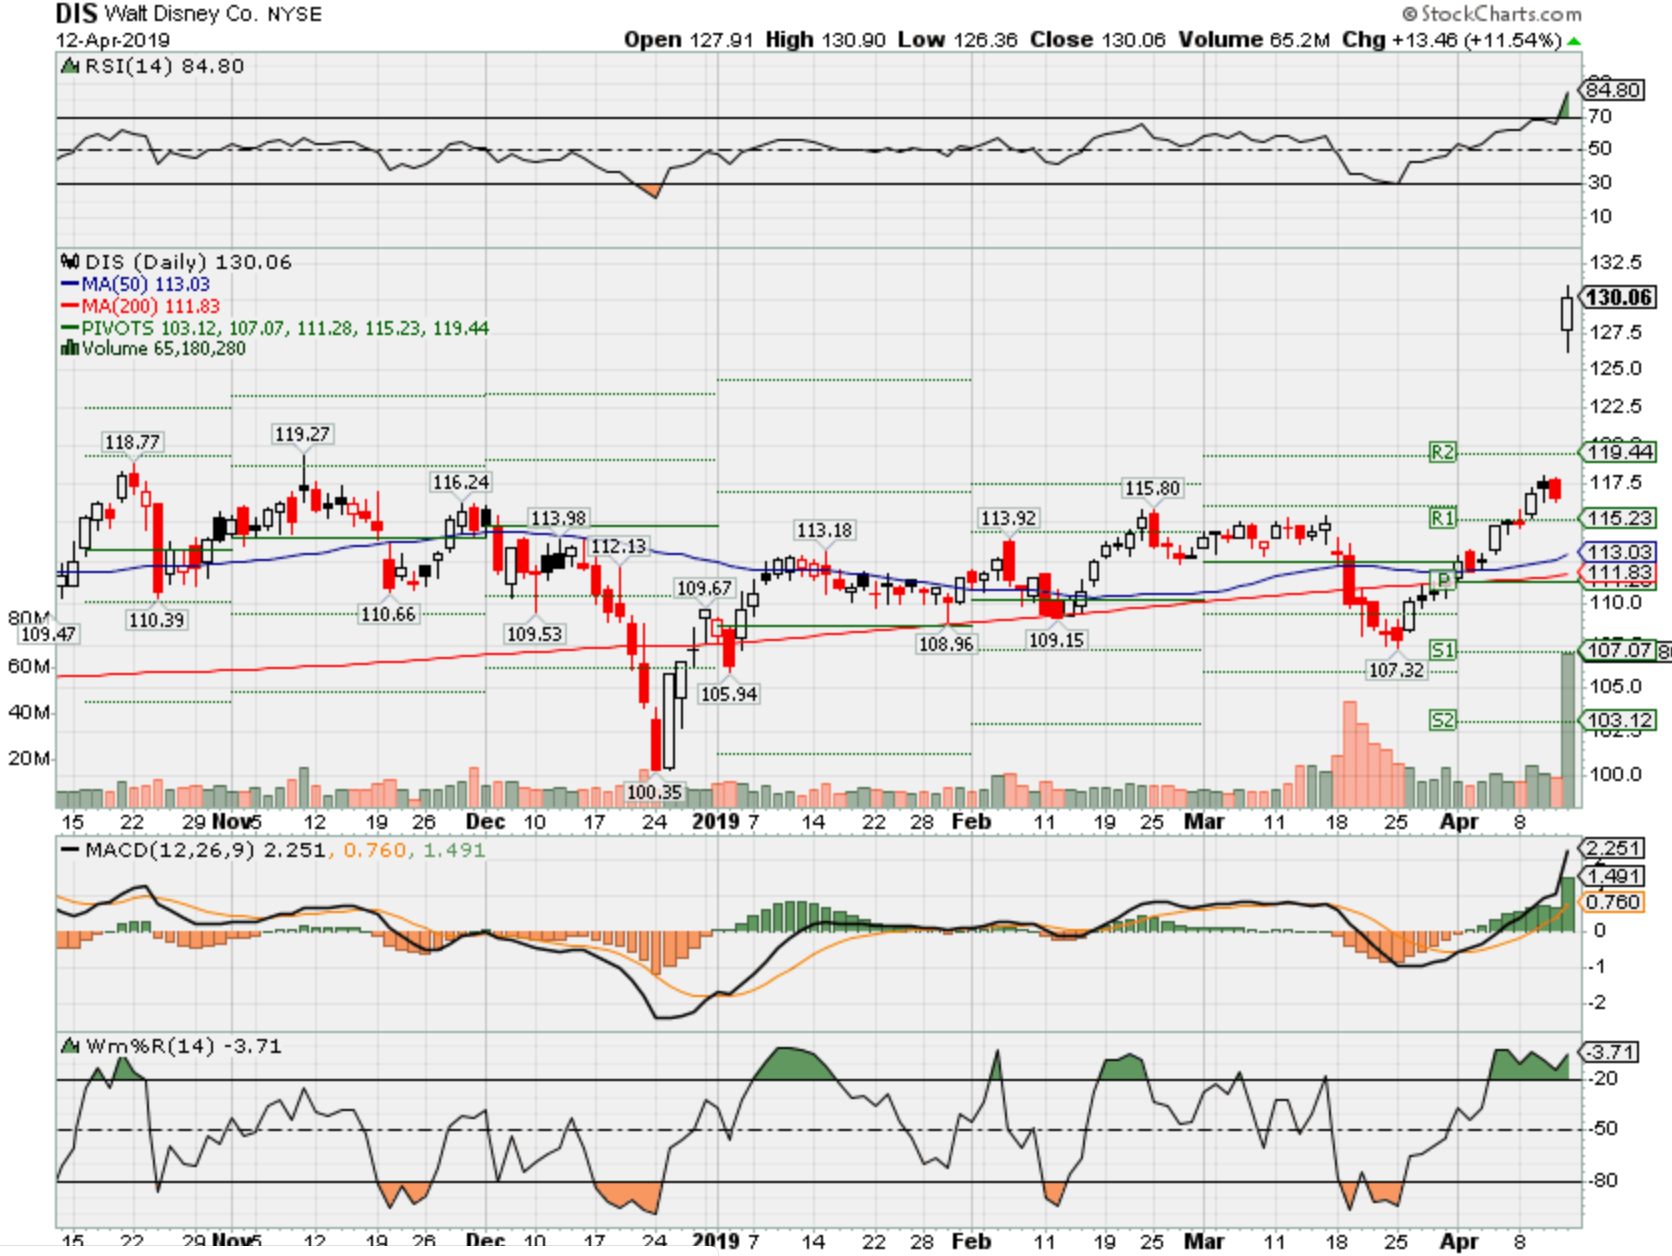1672x1256 pixels.
Task: Click the 130.06 price tag on right axis
Action: pos(1619,297)
